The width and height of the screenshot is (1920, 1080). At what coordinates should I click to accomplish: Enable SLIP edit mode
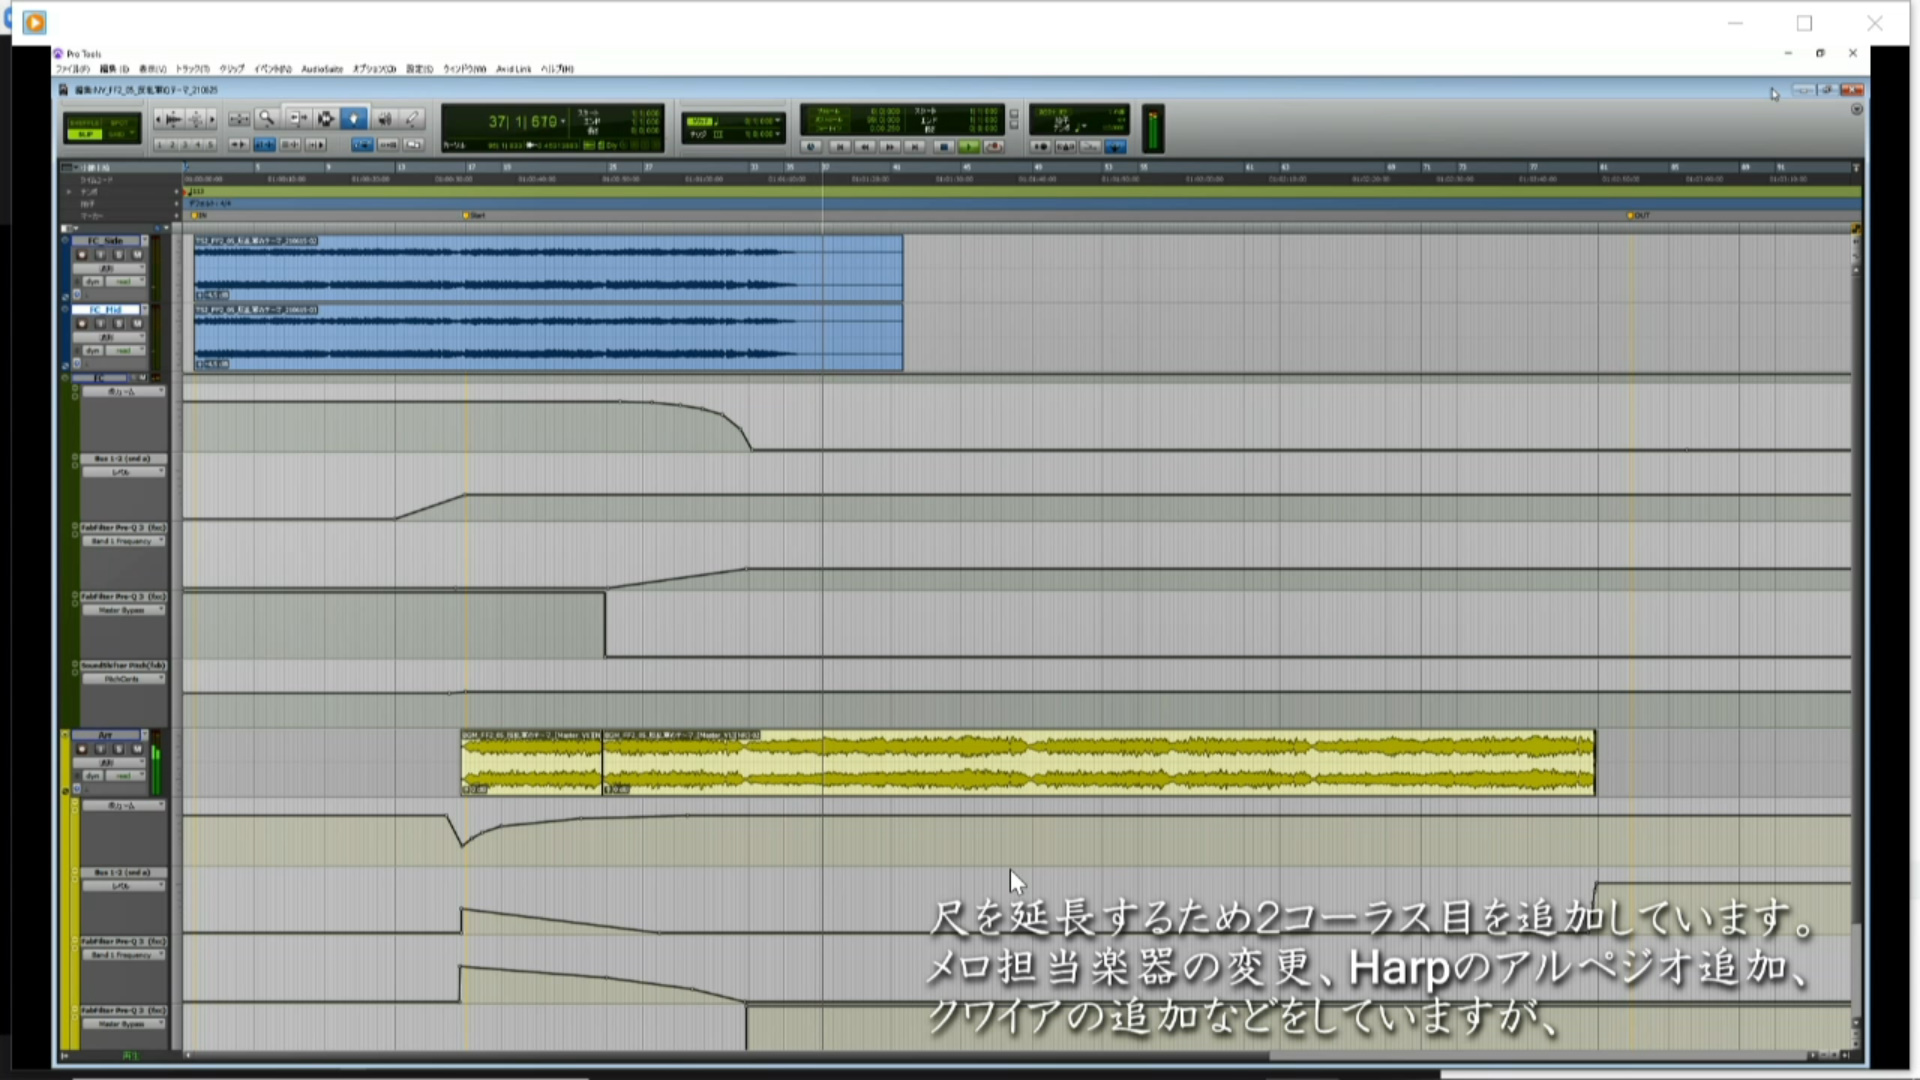pos(85,134)
